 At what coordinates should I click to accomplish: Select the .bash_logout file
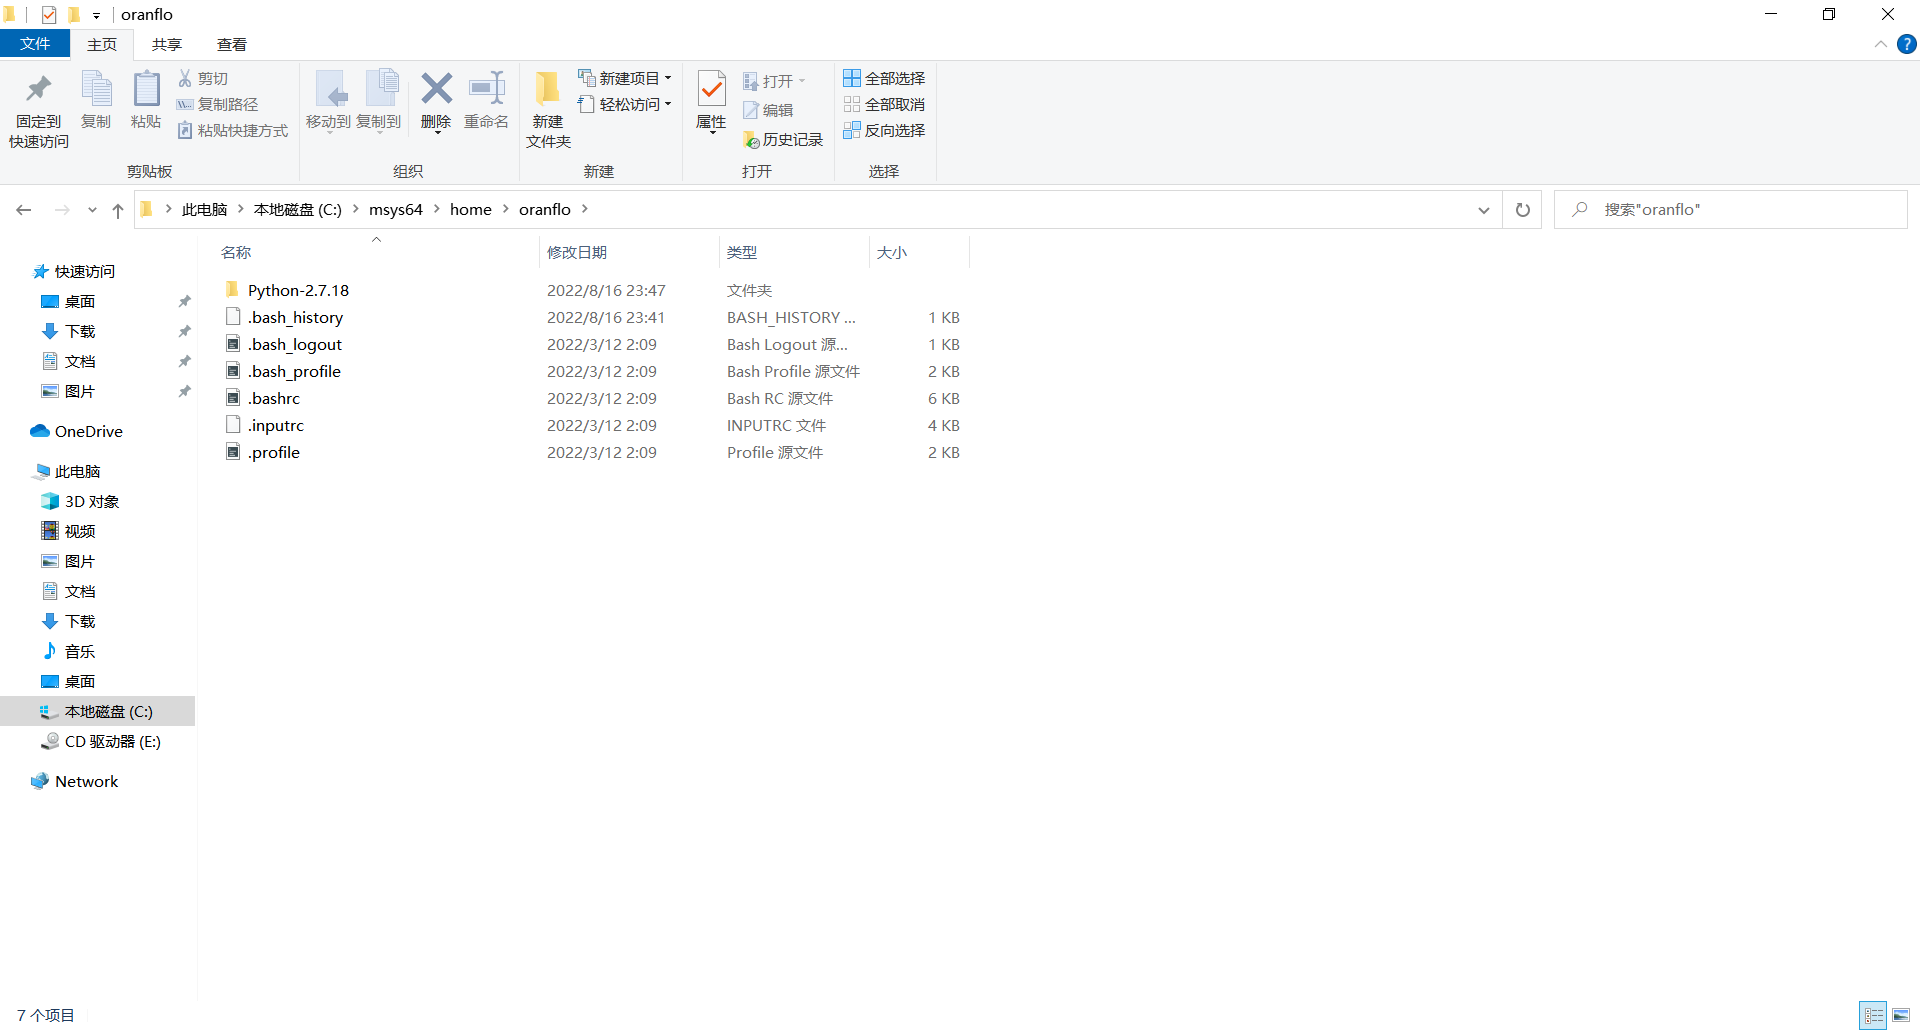click(x=295, y=344)
